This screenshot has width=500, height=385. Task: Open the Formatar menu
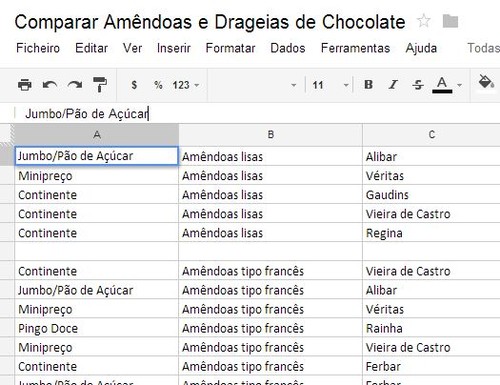pyautogui.click(x=230, y=48)
